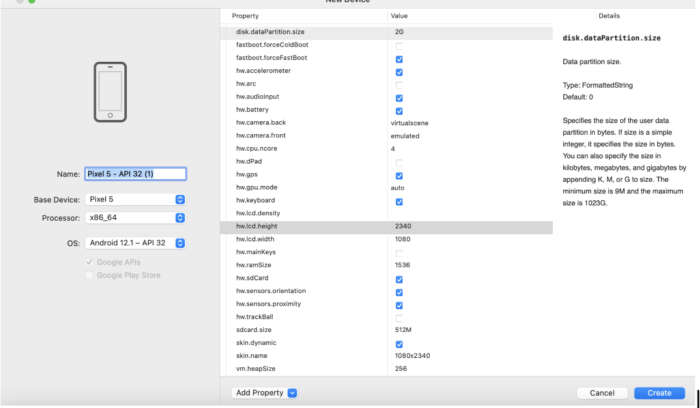Toggle the skin.dynamic checkbox
Image resolution: width=700 pixels, height=408 pixels.
click(x=399, y=344)
